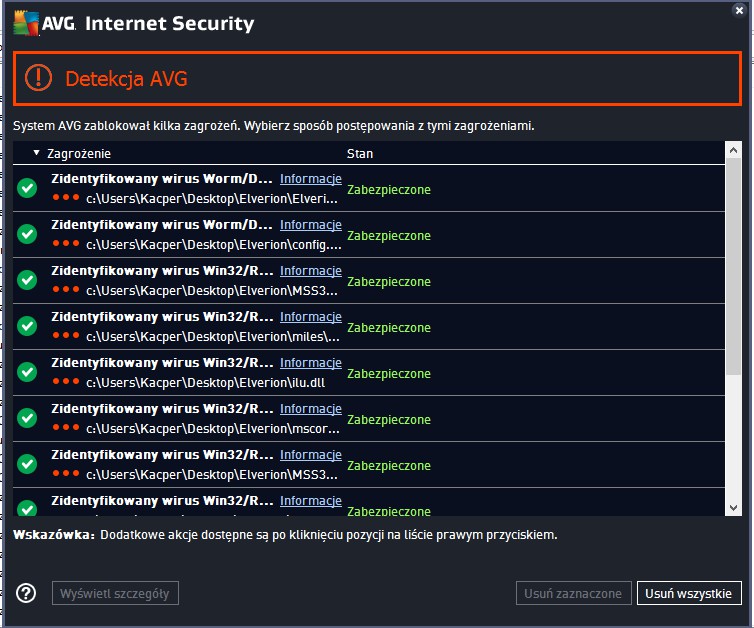Click severity dots beside miles path
The height and width of the screenshot is (628, 754).
66,335
